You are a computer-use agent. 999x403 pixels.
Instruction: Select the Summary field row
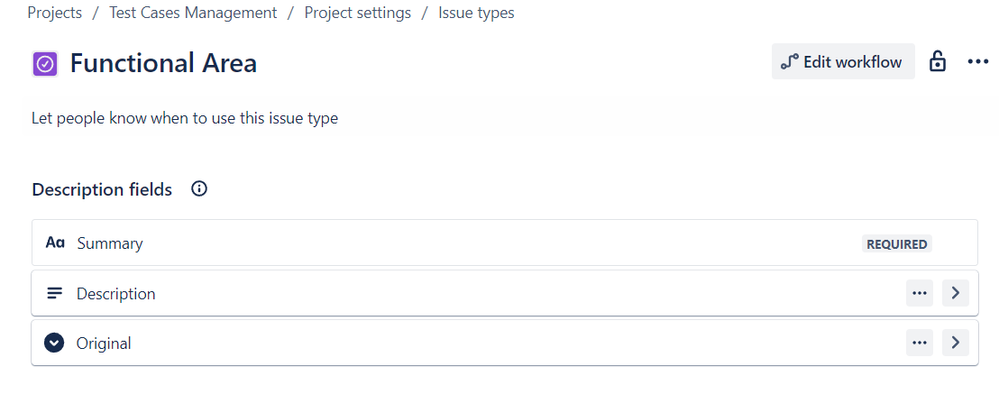click(505, 243)
